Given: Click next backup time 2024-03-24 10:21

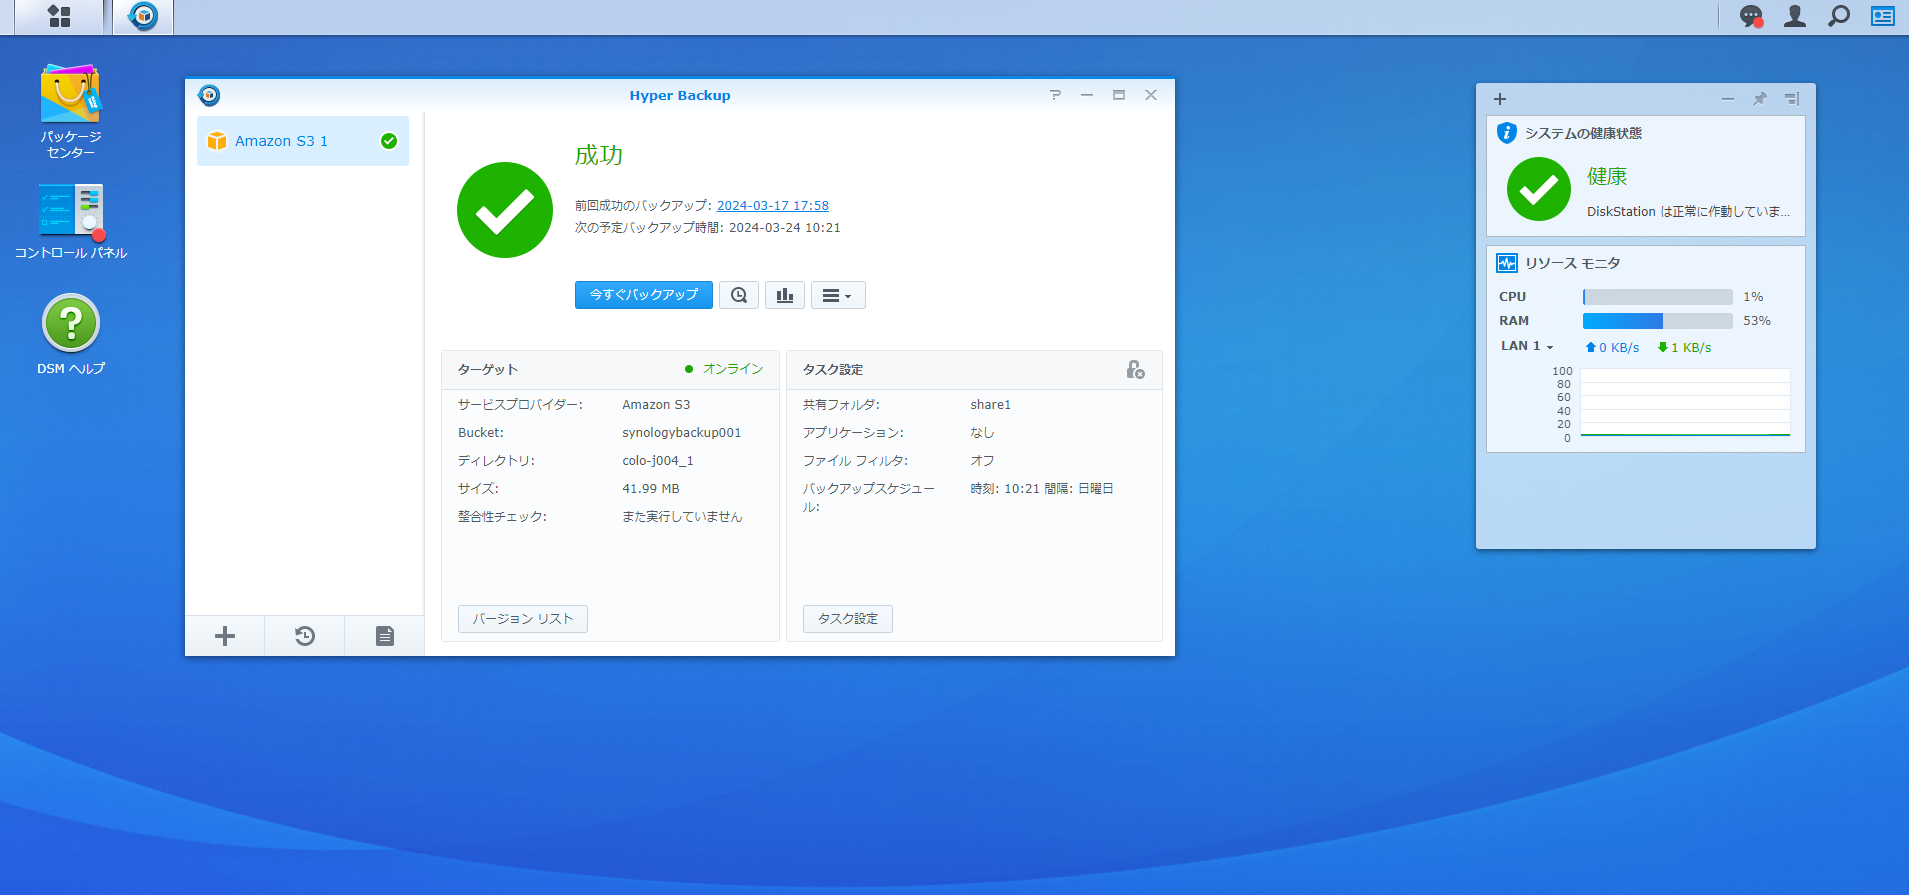Looking at the screenshot, I should click(785, 228).
